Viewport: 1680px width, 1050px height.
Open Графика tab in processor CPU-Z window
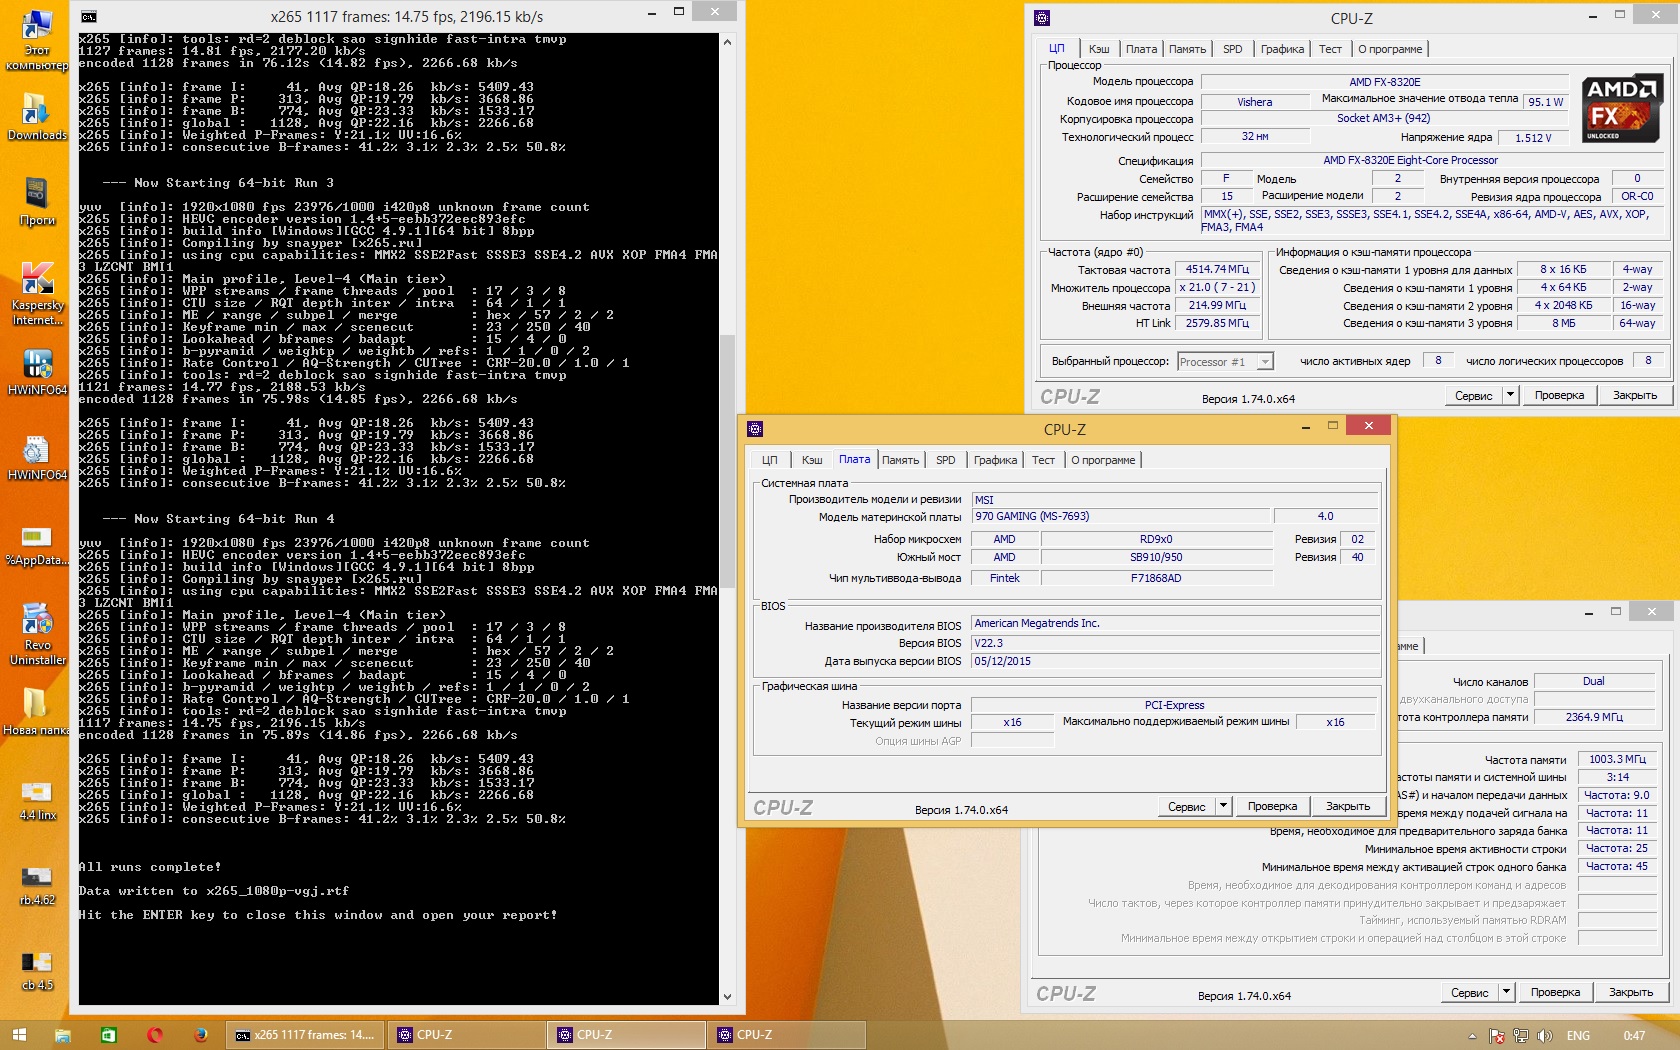pos(1282,49)
